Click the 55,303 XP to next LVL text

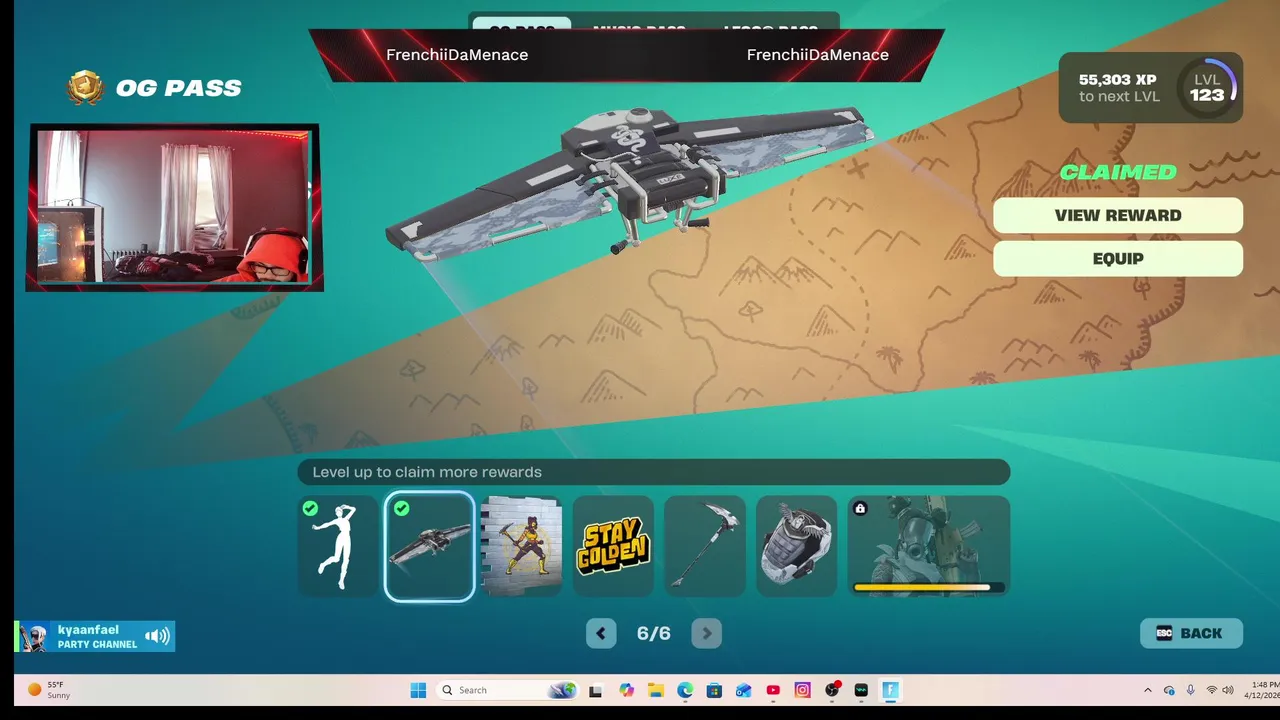coord(1118,88)
